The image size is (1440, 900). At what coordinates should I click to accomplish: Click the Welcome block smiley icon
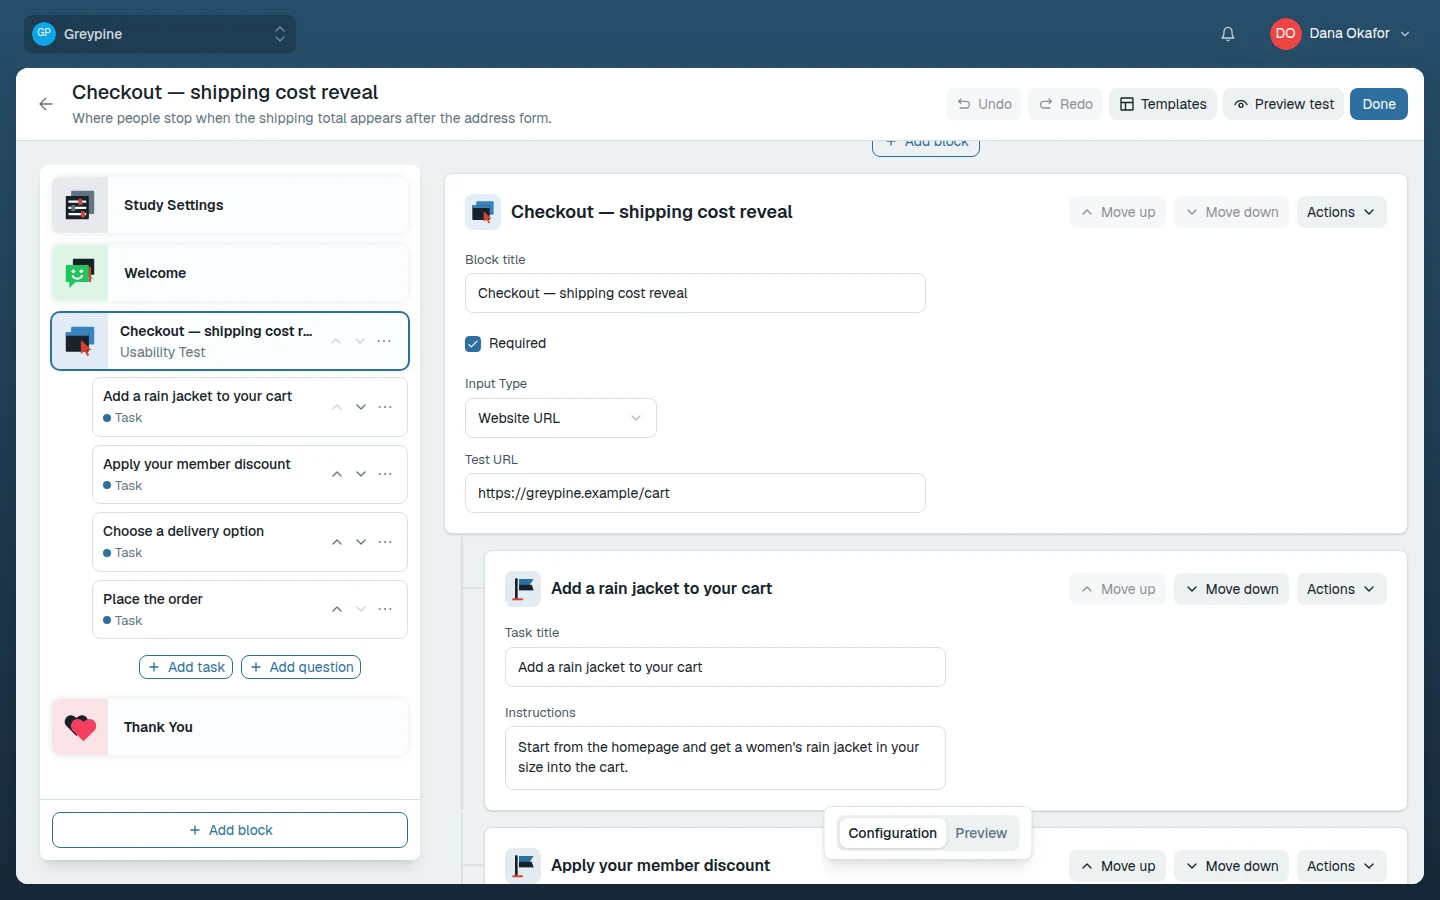coord(80,273)
